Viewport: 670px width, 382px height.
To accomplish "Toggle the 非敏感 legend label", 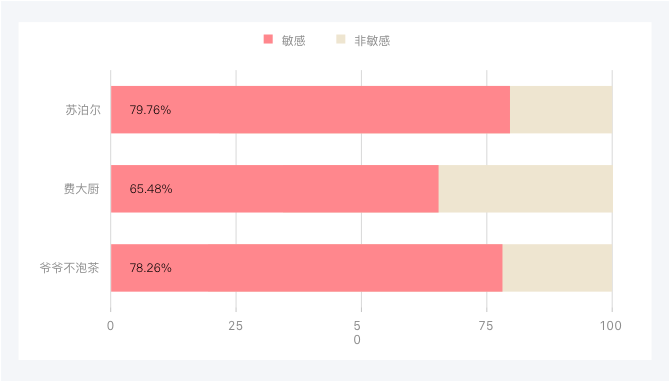I will 372,41.
